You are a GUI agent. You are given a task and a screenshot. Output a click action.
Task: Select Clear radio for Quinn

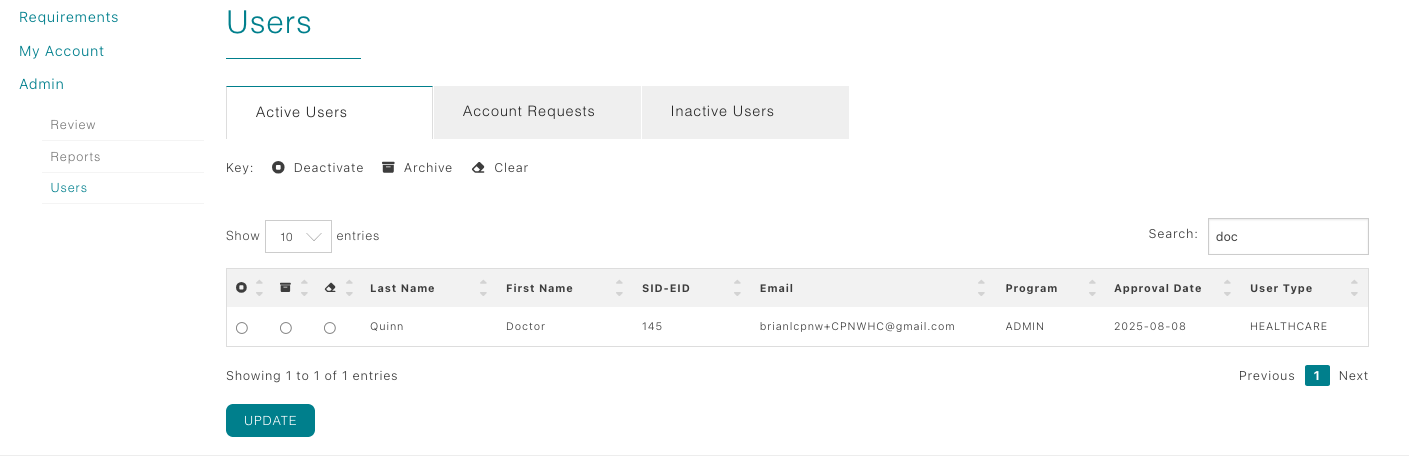[x=330, y=328]
